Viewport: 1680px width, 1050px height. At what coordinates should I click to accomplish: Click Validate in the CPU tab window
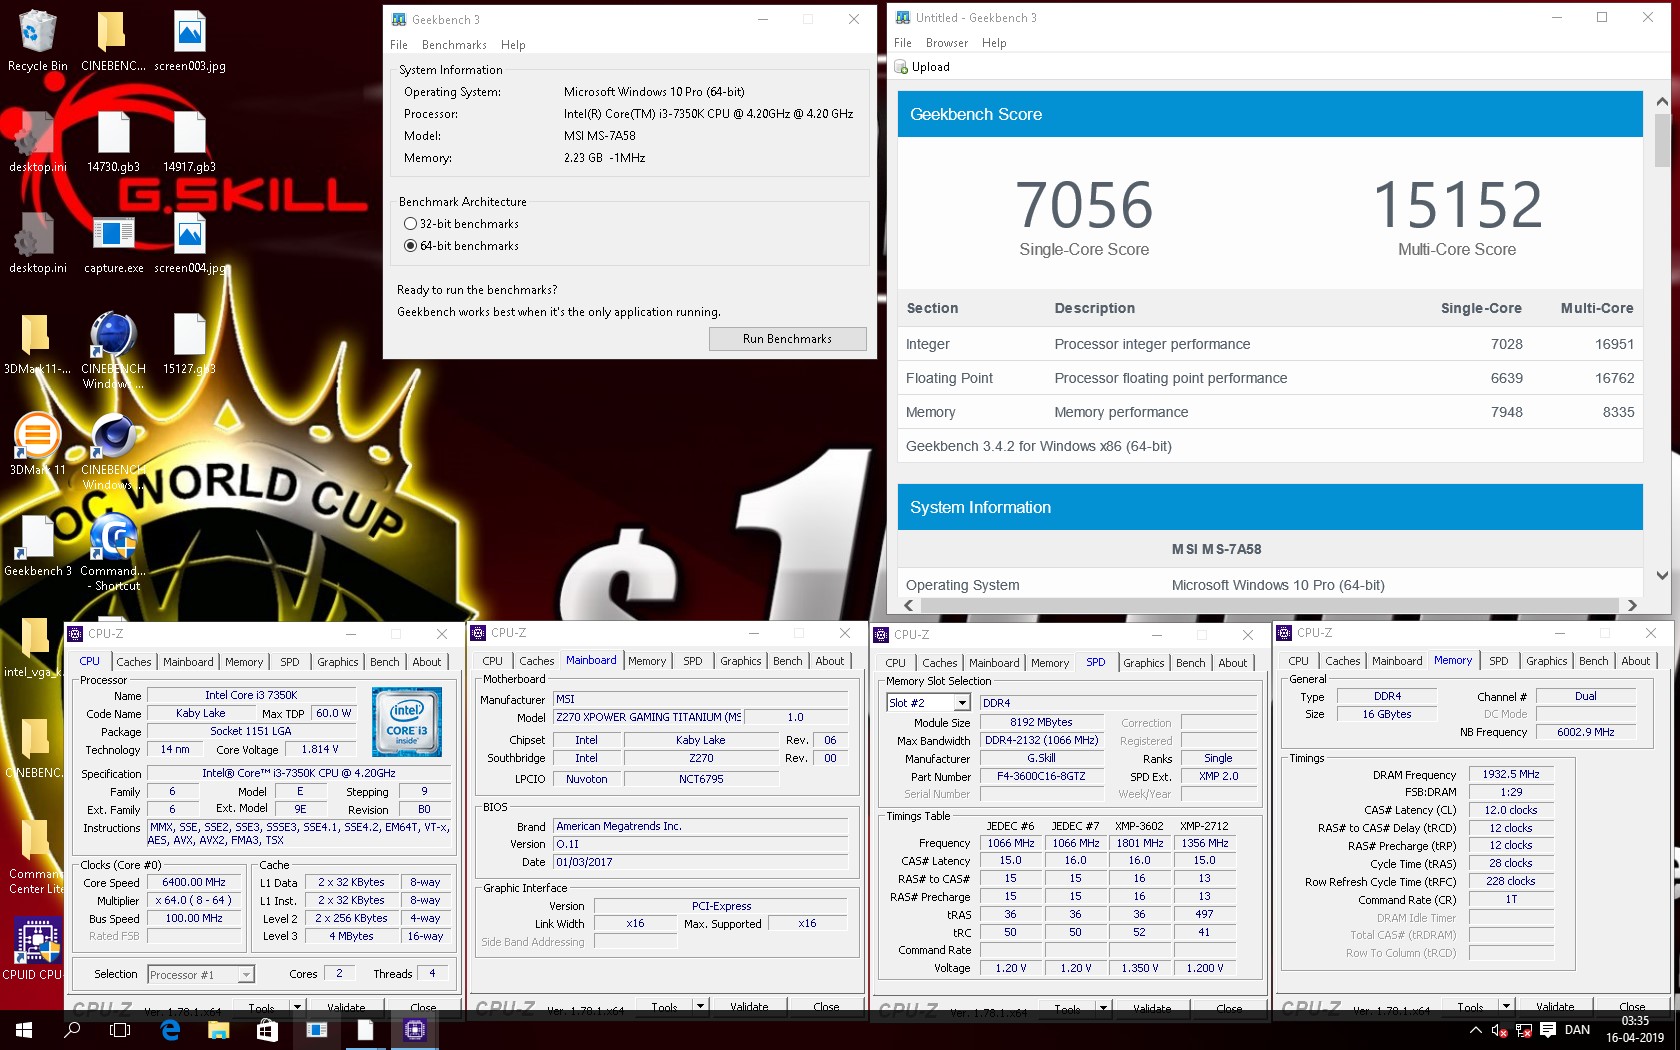[346, 1007]
